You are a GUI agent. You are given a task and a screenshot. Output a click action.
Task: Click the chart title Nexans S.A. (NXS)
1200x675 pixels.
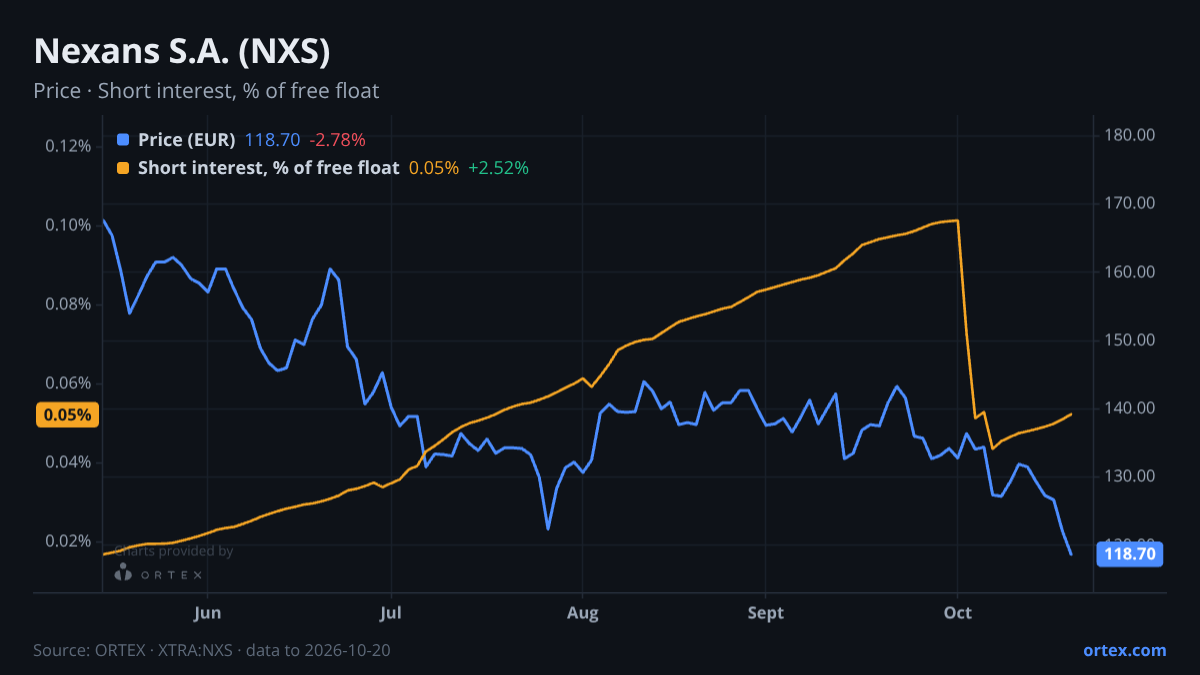click(182, 51)
